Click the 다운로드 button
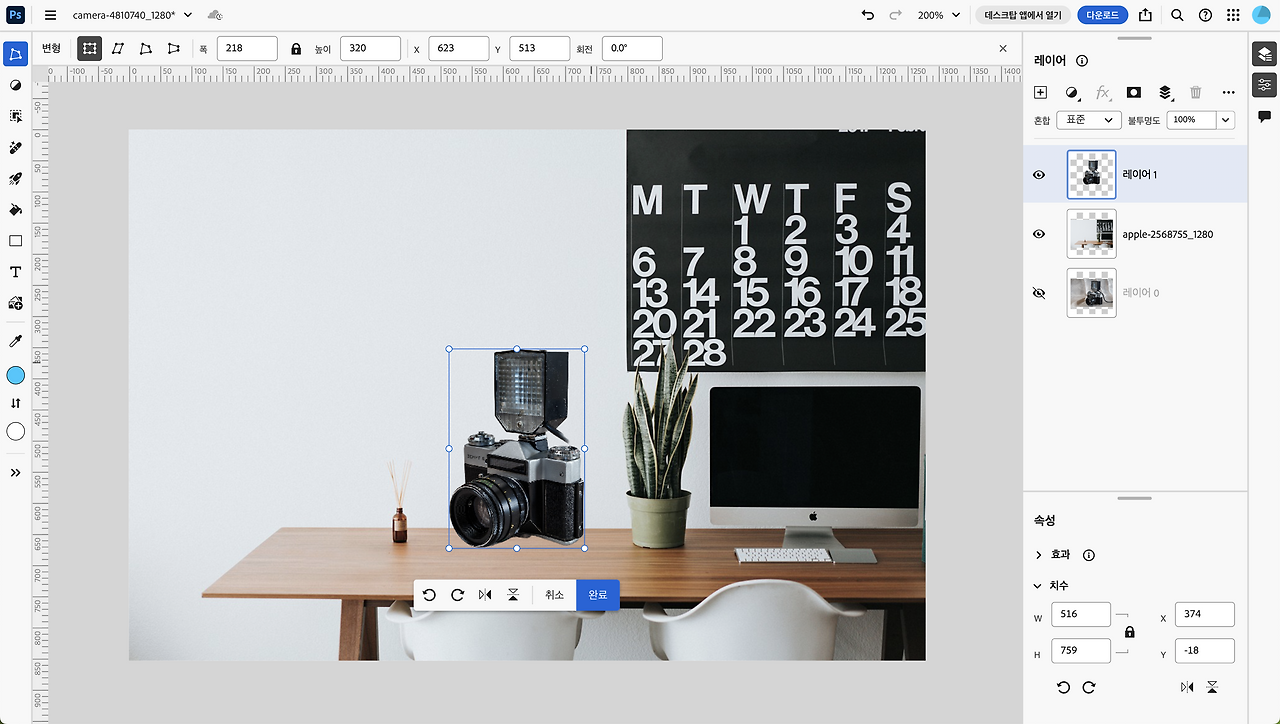 coord(1103,15)
